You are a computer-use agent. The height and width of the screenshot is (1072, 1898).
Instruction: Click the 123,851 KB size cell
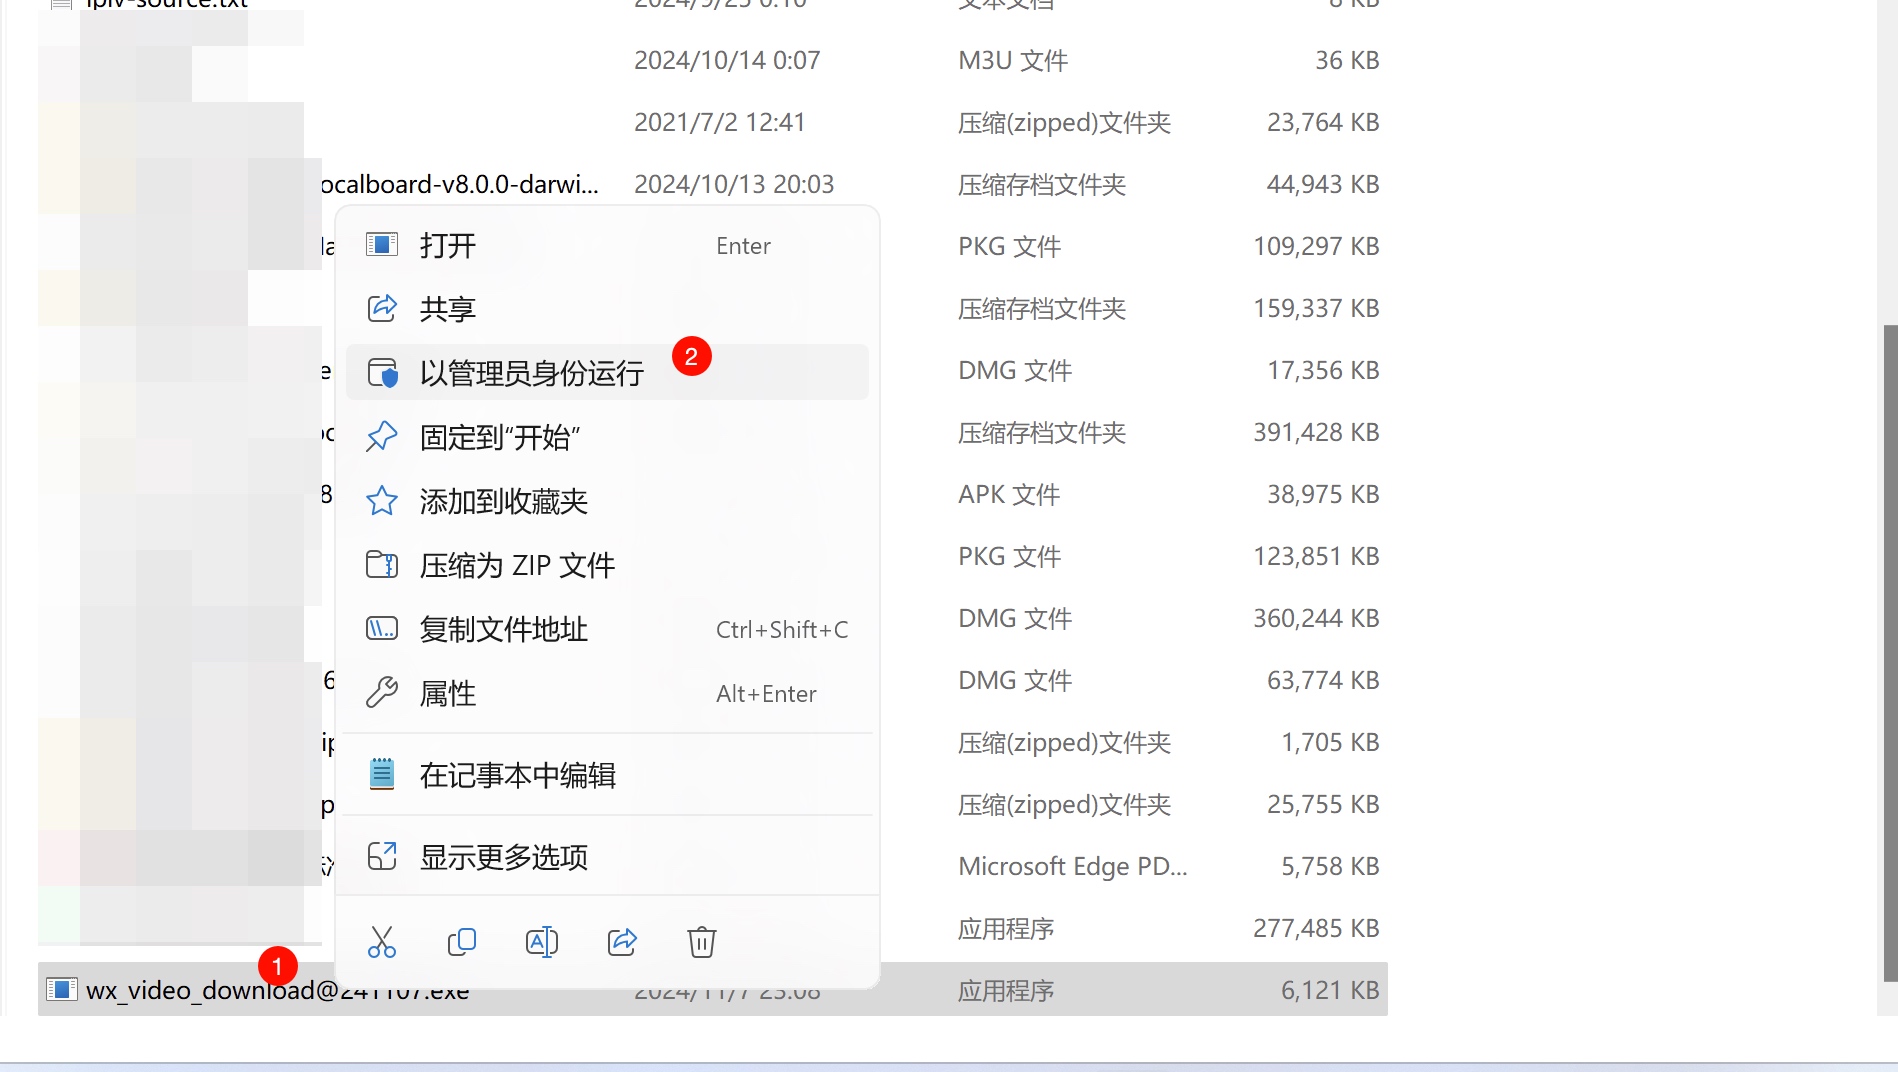tap(1316, 557)
